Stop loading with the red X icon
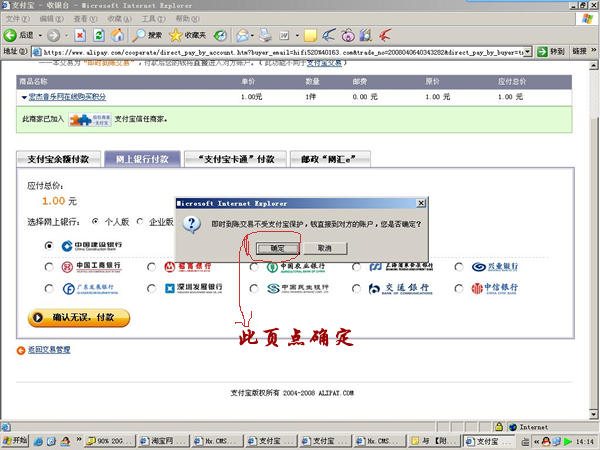The height and width of the screenshot is (450, 600). 80,36
